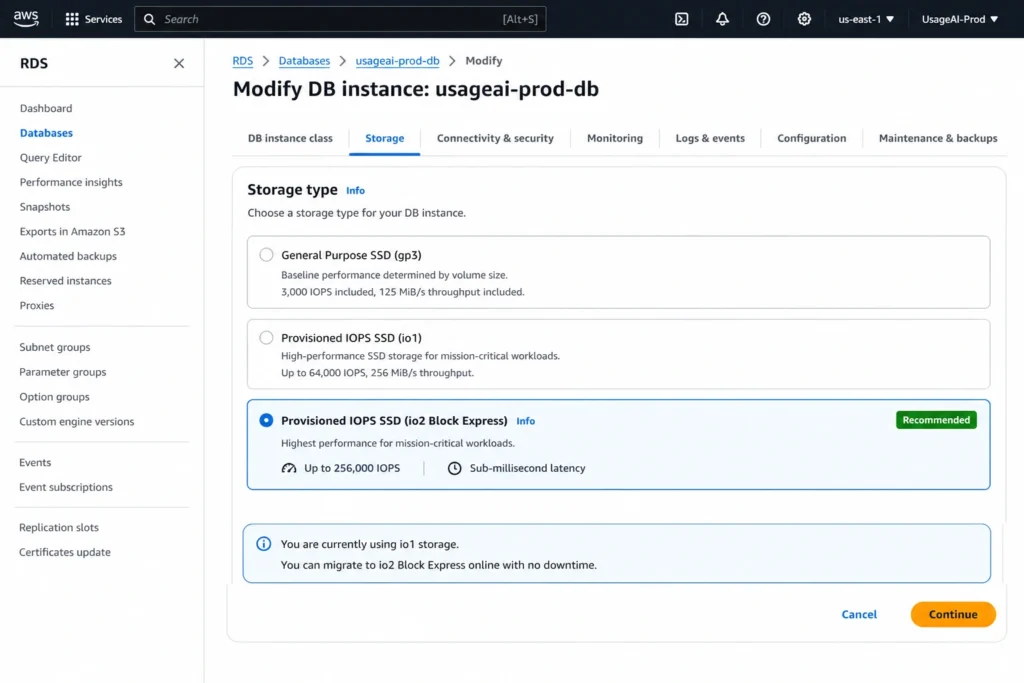This screenshot has height=683, width=1024.
Task: Click the search magnifier icon
Action: 150,19
